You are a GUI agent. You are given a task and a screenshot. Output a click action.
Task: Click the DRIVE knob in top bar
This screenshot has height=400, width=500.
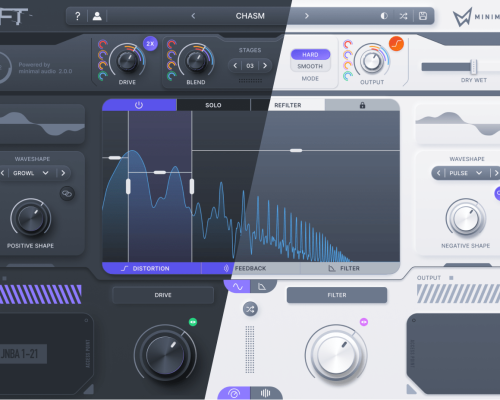pos(127,61)
